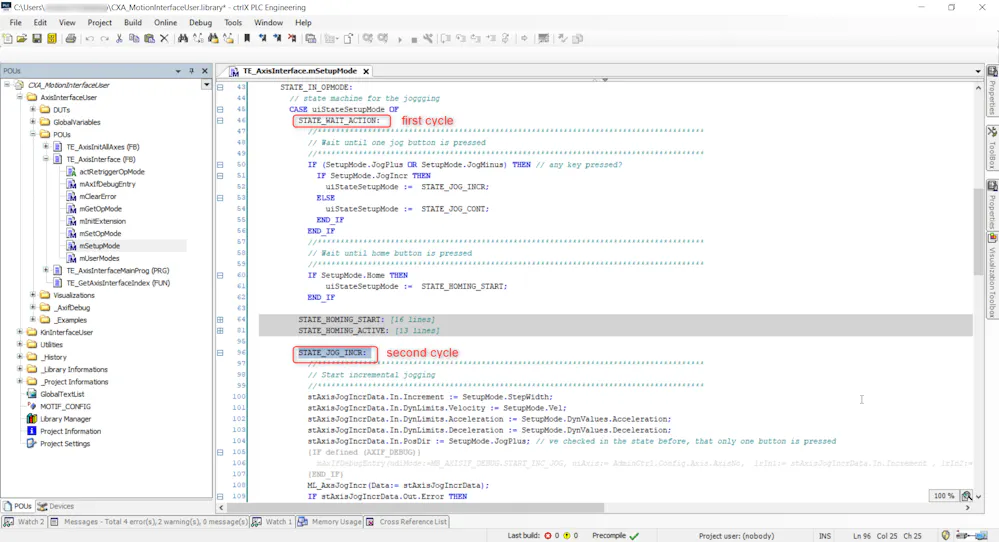Viewport: 999px width, 542px height.
Task: Click the Redo arrow icon
Action: 104,39
